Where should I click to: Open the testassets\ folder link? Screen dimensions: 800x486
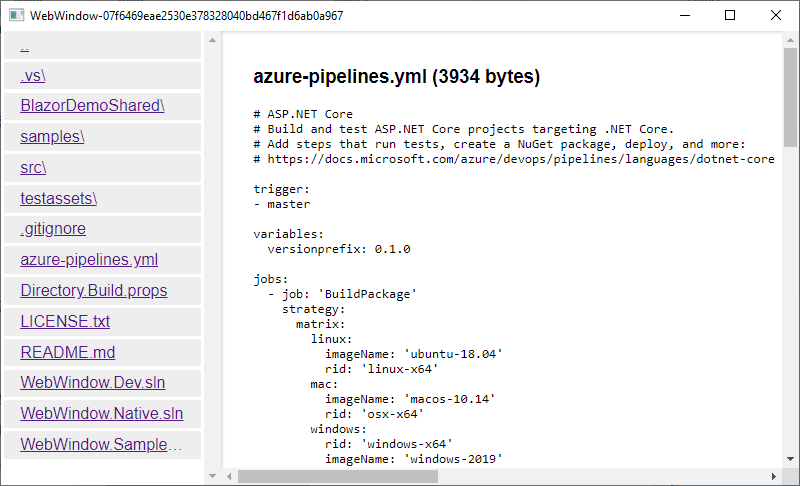(59, 198)
